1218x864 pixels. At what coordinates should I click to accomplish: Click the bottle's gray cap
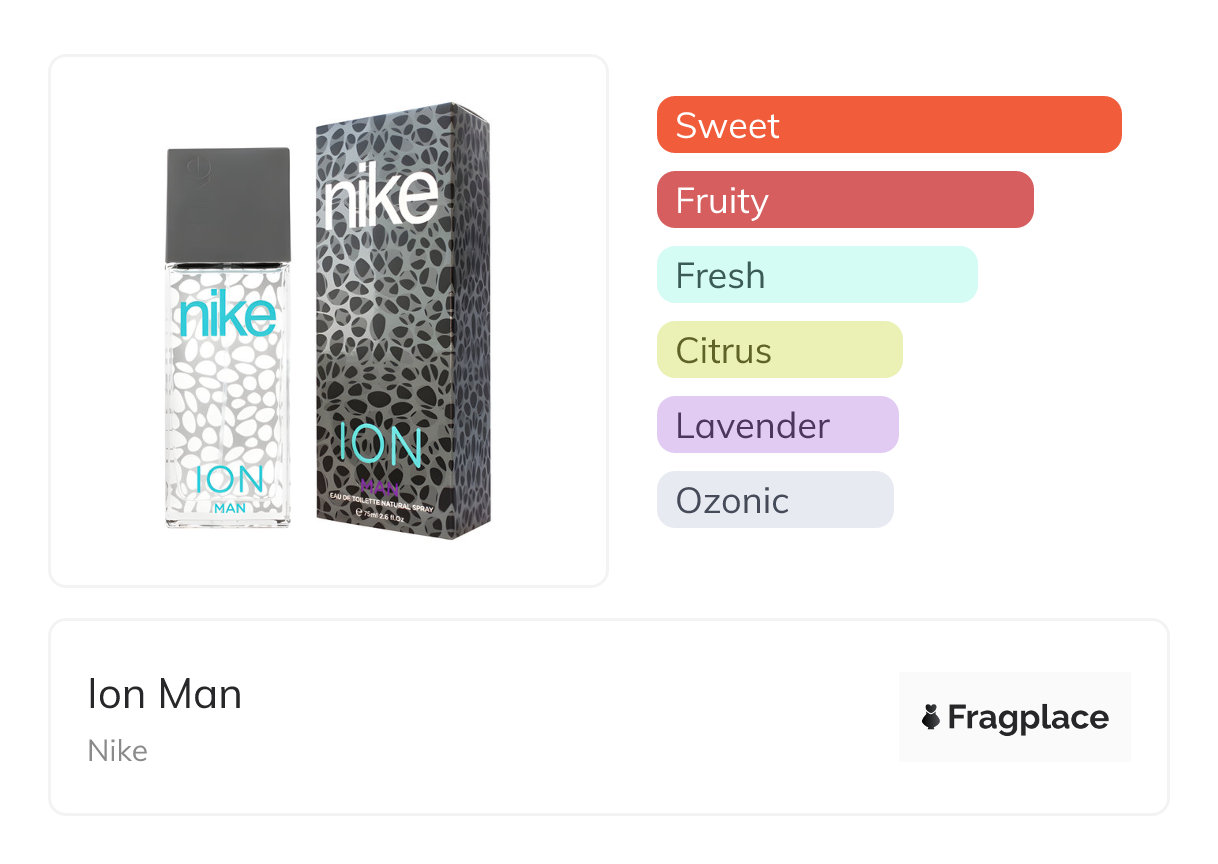[229, 205]
